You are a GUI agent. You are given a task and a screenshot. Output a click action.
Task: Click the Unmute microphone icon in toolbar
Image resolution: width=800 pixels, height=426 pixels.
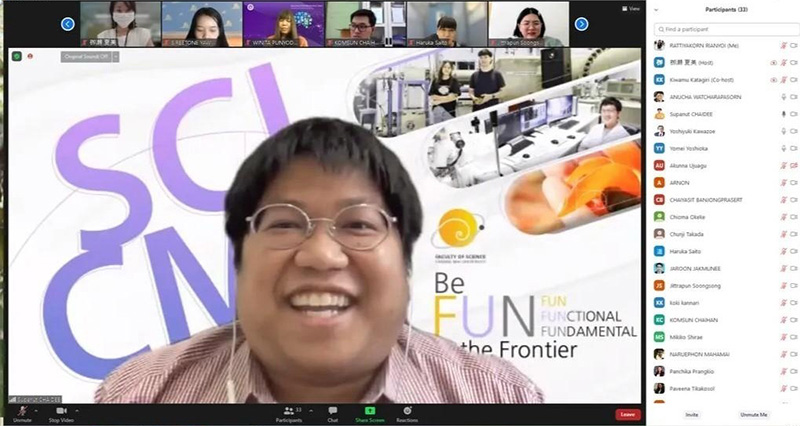(22, 411)
